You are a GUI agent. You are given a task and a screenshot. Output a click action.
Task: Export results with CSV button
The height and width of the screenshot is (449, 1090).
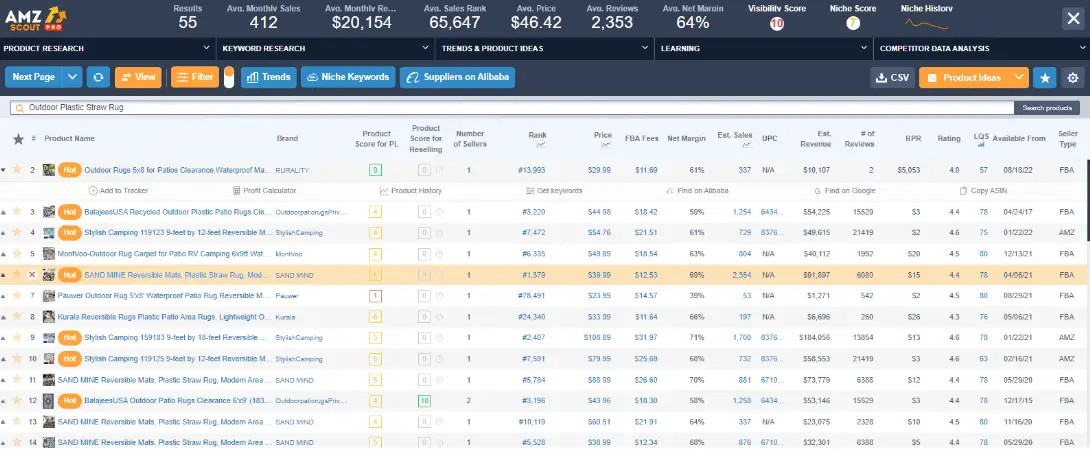[893, 78]
